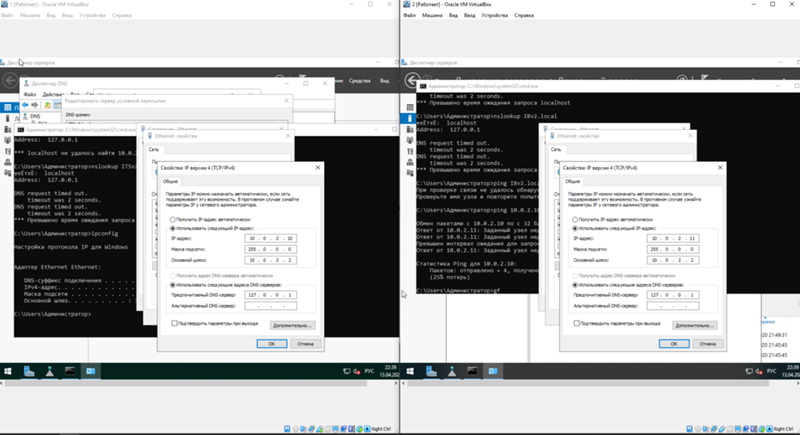Click alternate DNS server field in left VM
This screenshot has height=435, width=800.
[270, 306]
